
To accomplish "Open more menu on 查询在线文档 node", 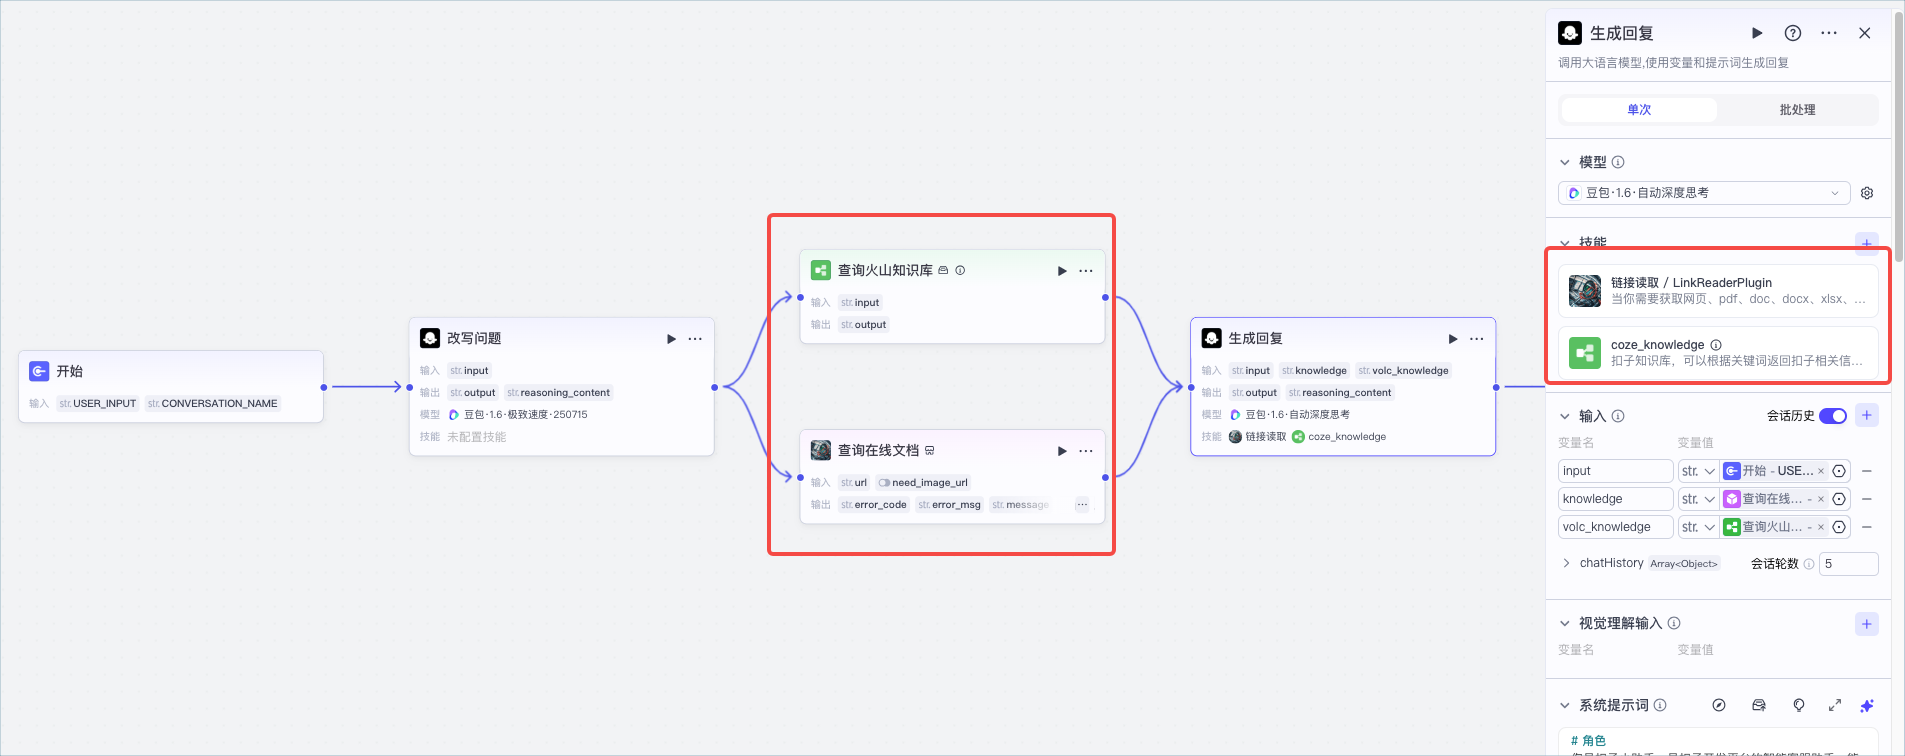I will point(1086,451).
